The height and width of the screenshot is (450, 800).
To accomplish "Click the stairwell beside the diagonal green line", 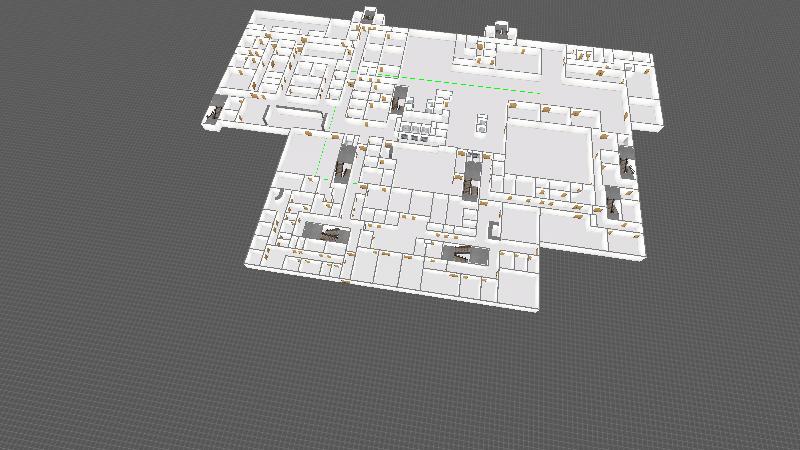I will pos(345,162).
